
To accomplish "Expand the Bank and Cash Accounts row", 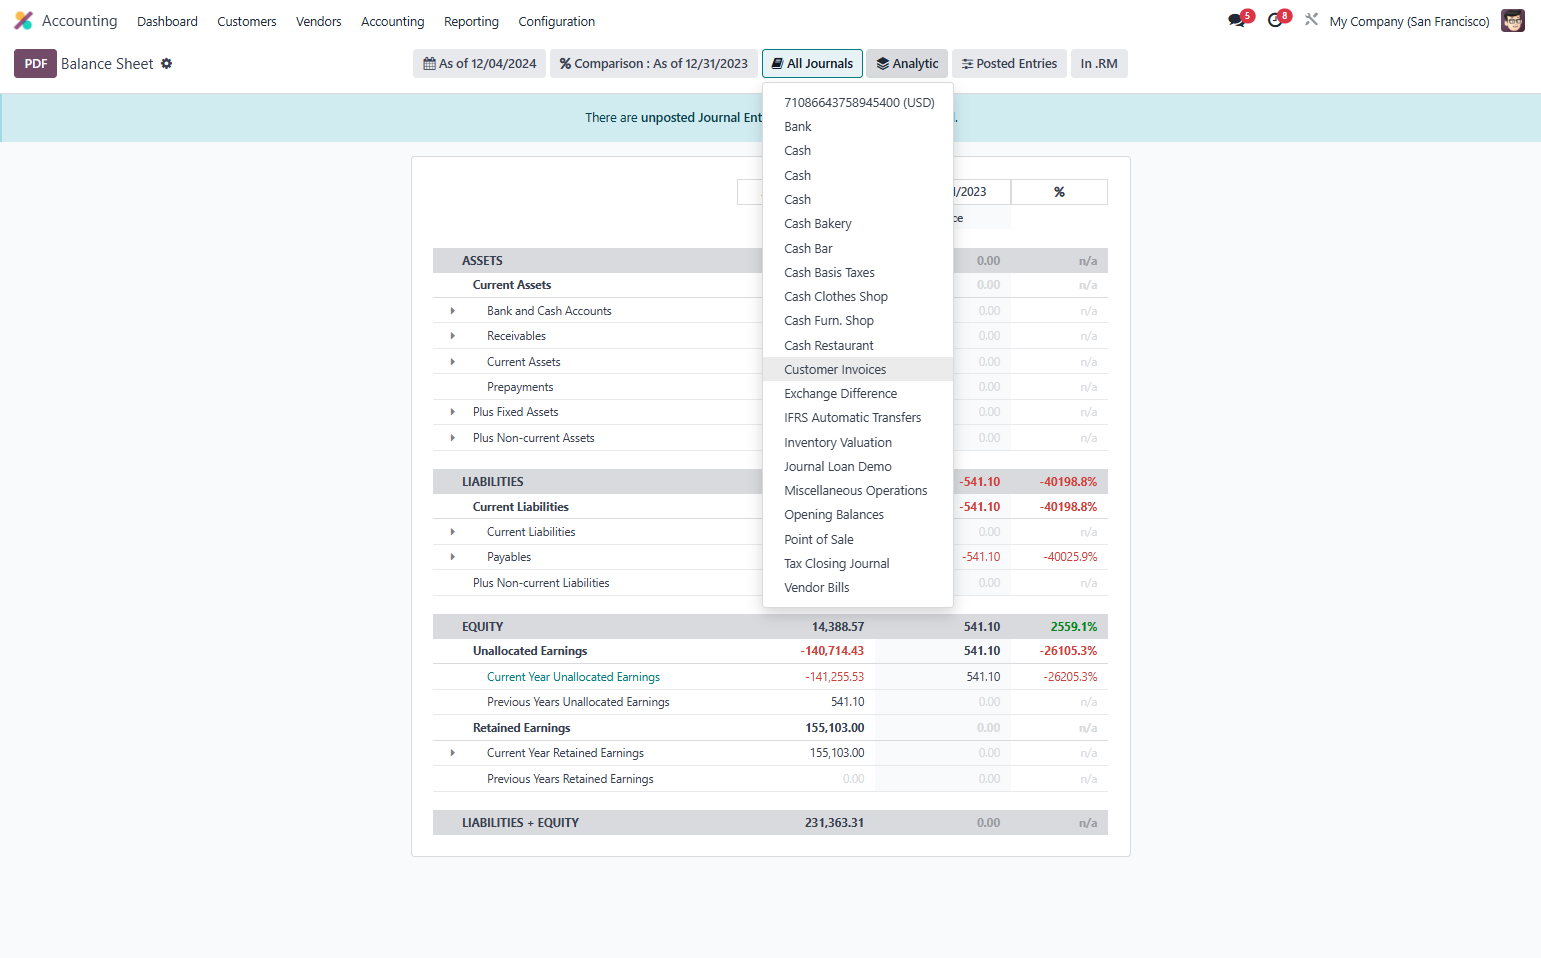I will point(453,311).
